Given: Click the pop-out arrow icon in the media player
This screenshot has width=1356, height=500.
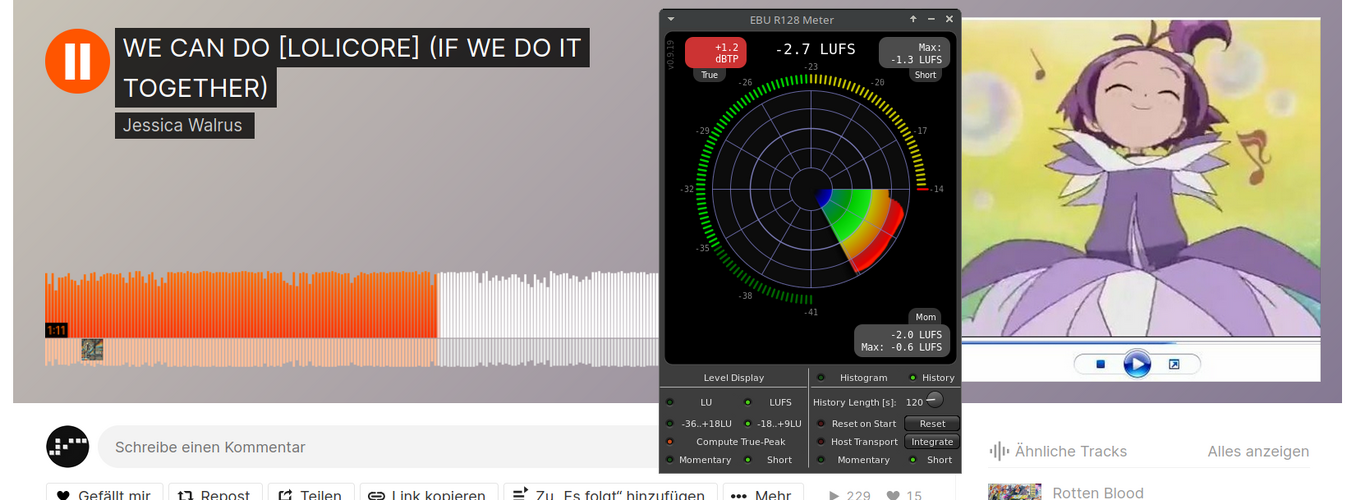Looking at the screenshot, I should pyautogui.click(x=1174, y=364).
